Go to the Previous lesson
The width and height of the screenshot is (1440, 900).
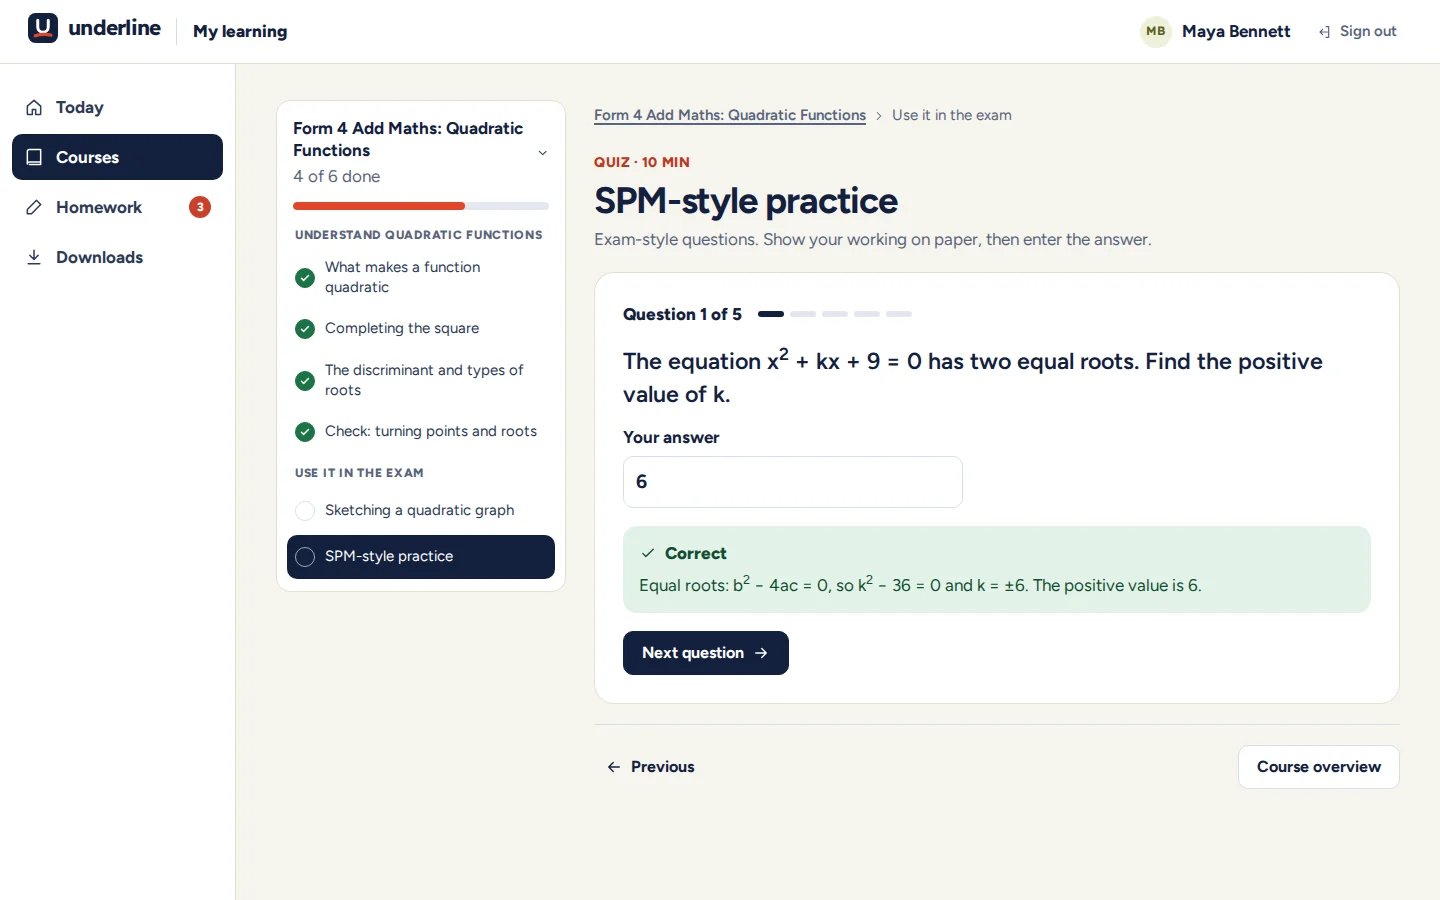point(651,767)
